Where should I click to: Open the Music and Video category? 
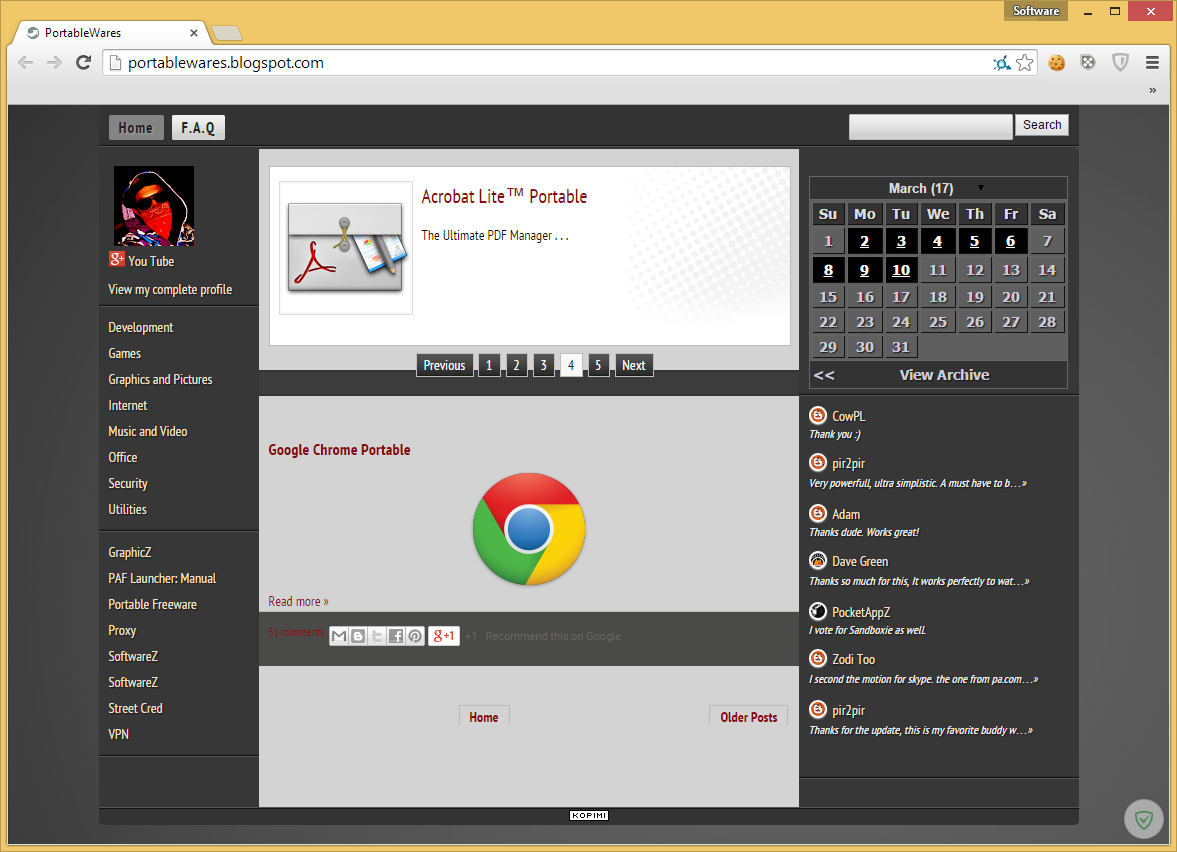tap(148, 431)
